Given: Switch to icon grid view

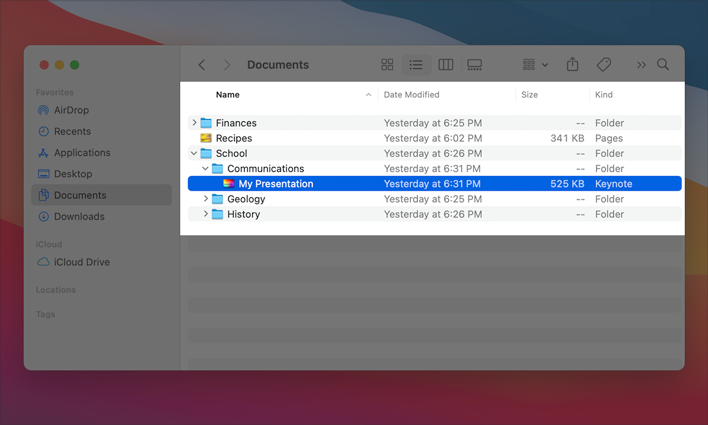Looking at the screenshot, I should pyautogui.click(x=387, y=65).
